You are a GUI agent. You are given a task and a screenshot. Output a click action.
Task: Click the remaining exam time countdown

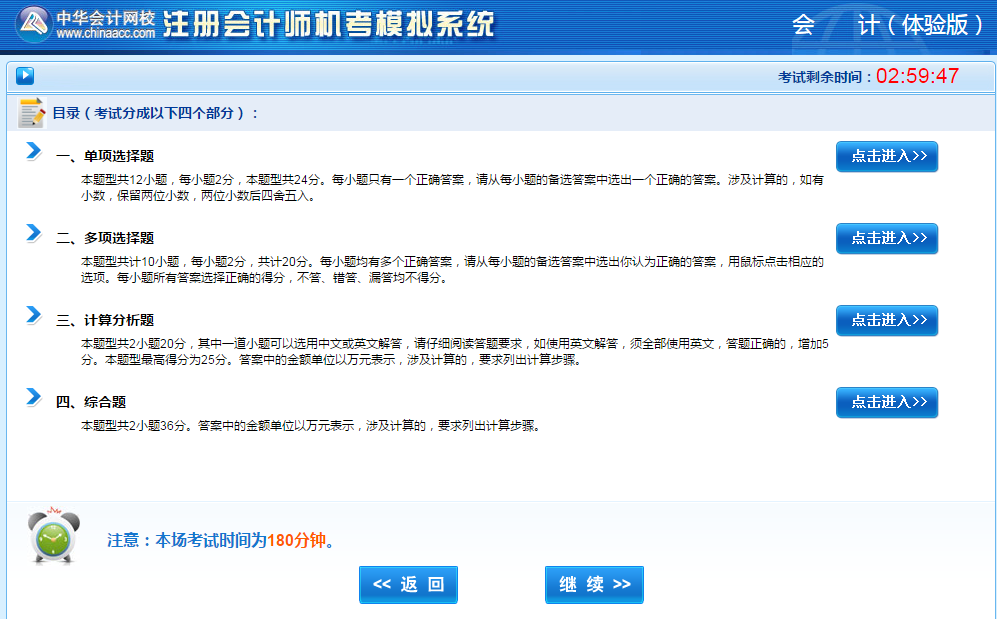coord(917,76)
